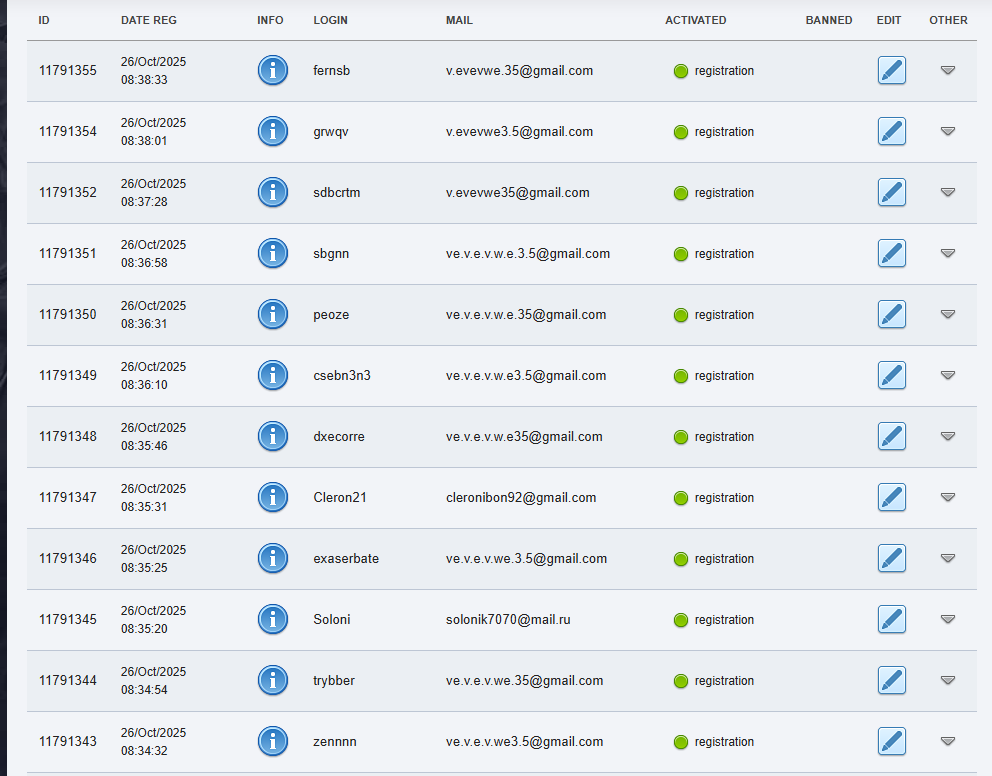992x776 pixels.
Task: Open info for user grwqv
Action: pos(273,132)
